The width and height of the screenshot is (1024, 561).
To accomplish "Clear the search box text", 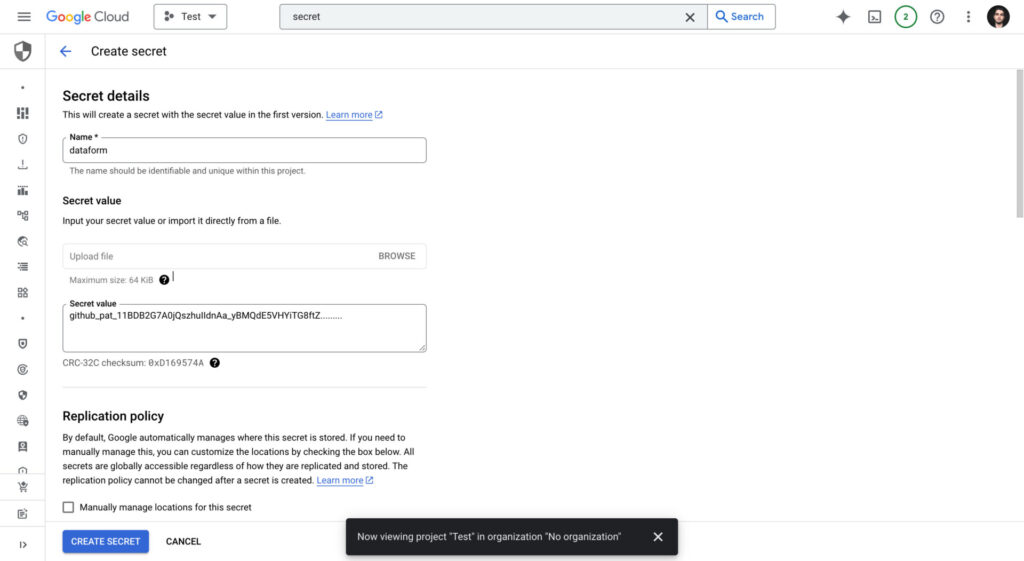I will coord(689,17).
